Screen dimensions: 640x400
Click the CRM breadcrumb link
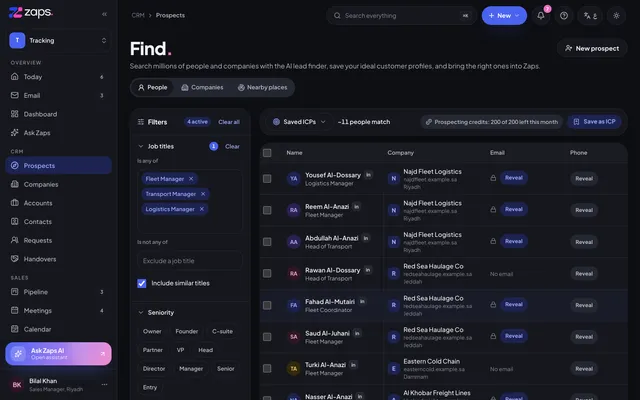point(138,15)
